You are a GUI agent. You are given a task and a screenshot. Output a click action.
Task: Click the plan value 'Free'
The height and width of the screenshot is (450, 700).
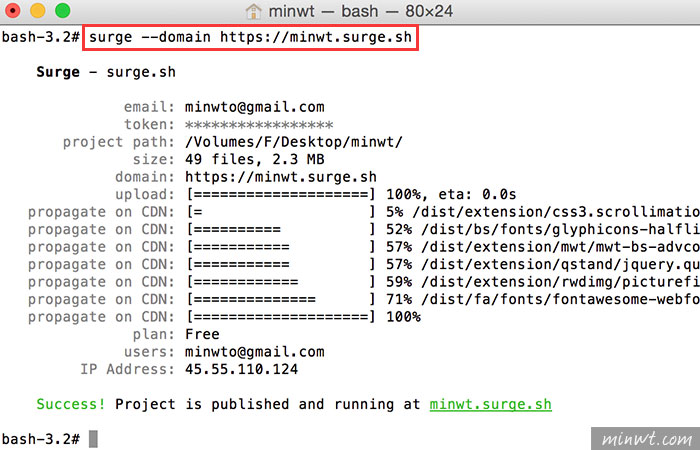pyautogui.click(x=202, y=334)
